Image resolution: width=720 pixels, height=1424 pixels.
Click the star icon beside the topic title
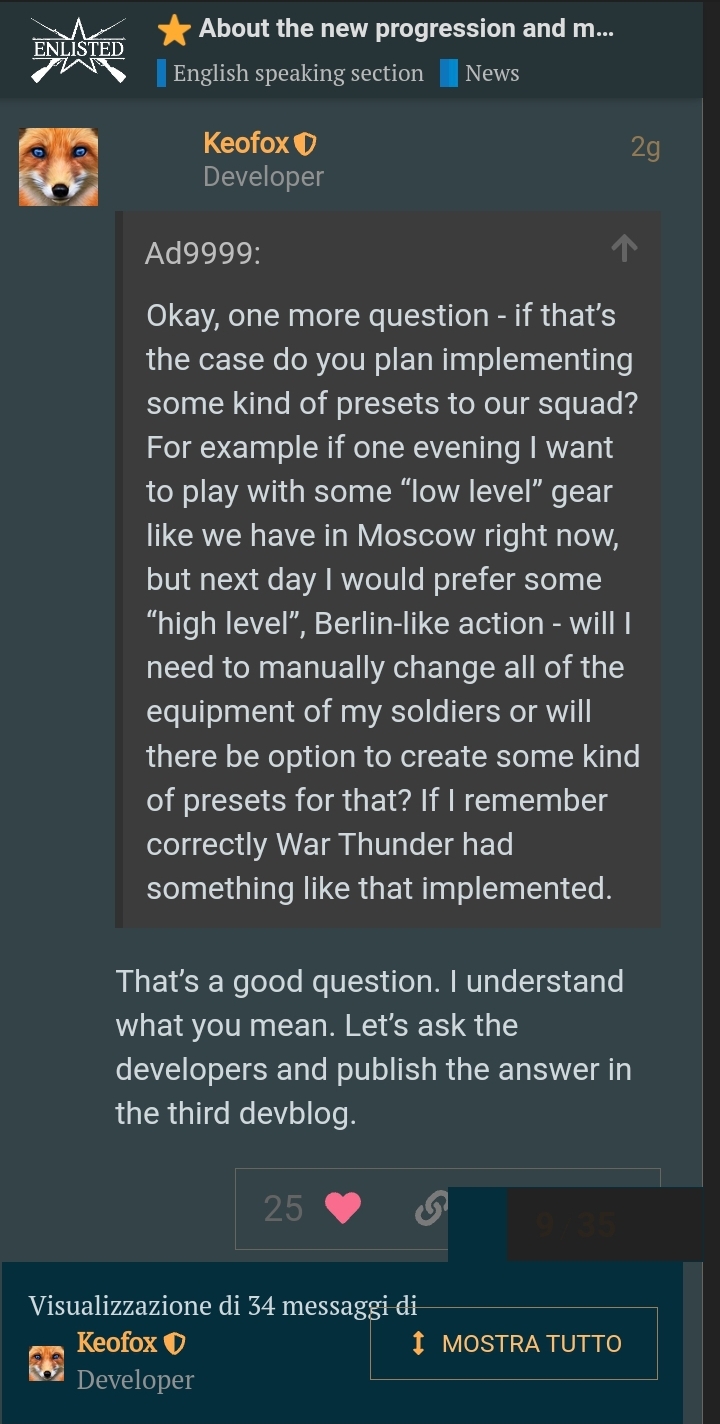point(174,31)
